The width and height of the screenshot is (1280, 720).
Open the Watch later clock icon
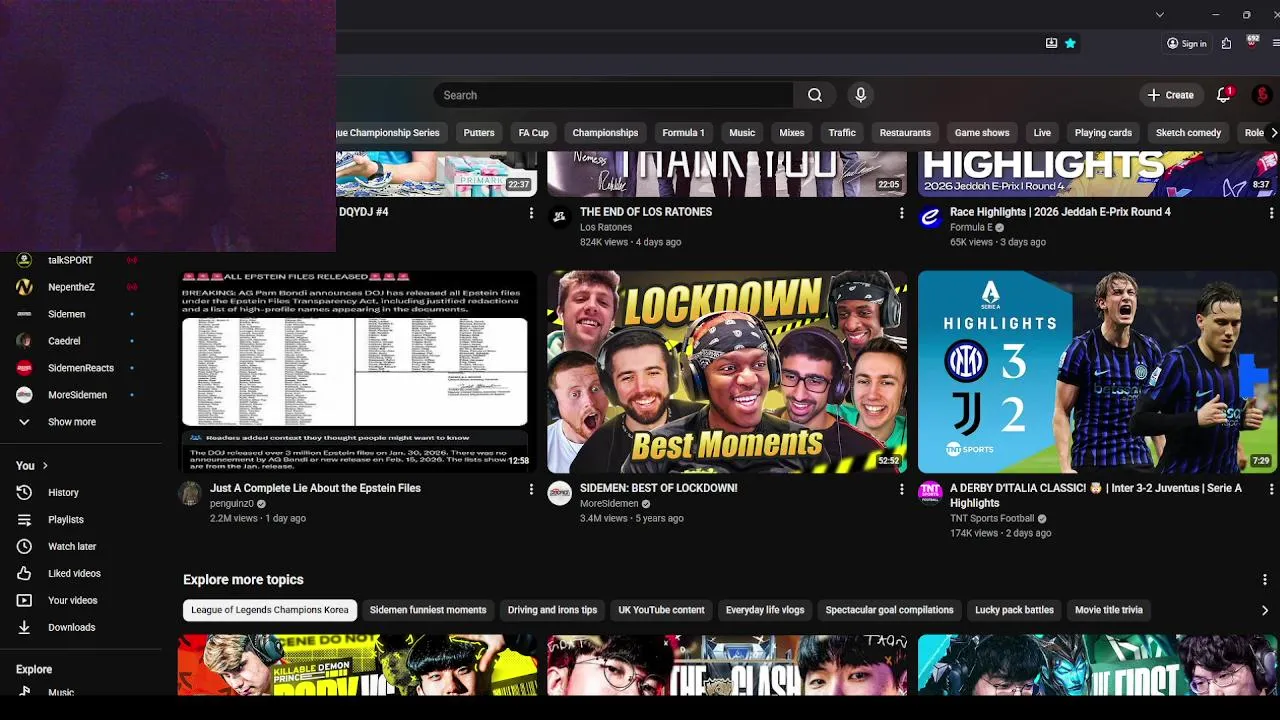(24, 546)
